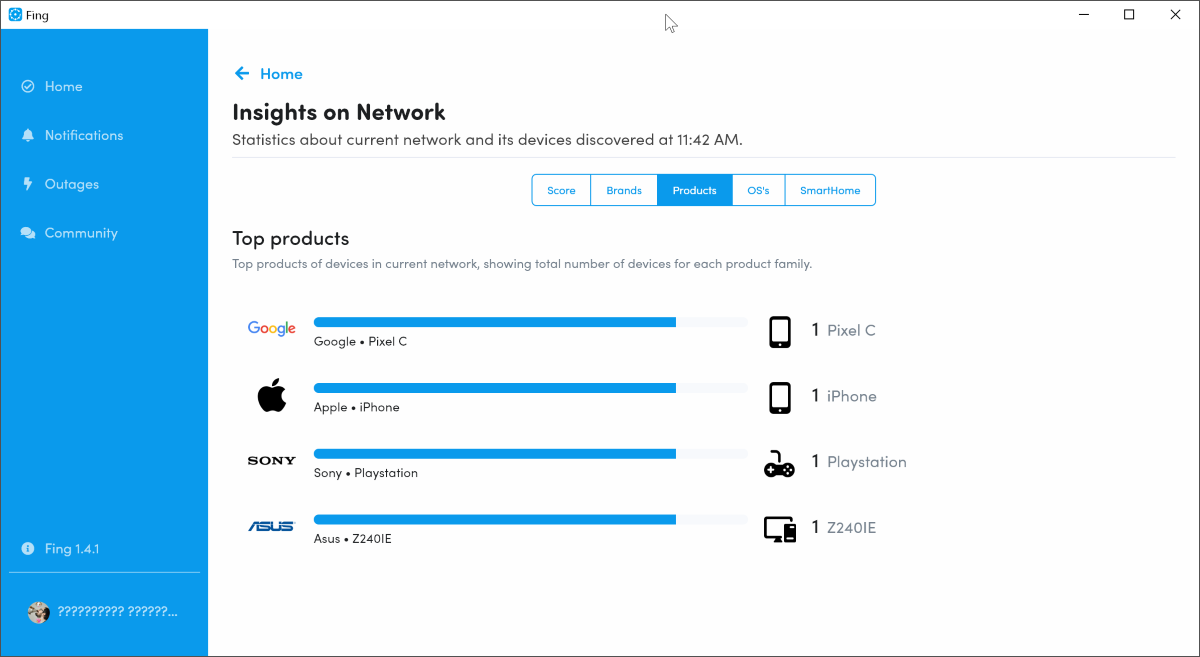This screenshot has height=657, width=1200.
Task: Click the Google logo
Action: coord(272,329)
